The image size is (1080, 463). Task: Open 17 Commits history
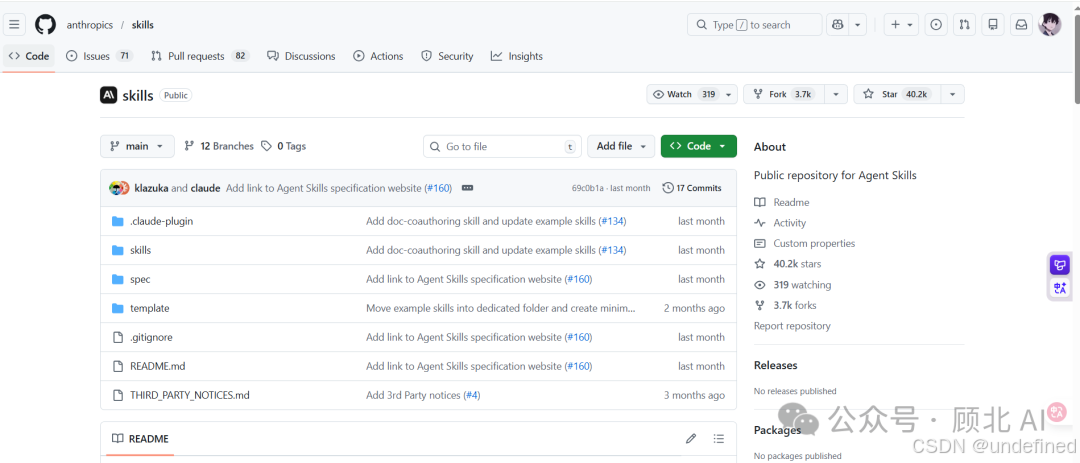click(x=692, y=188)
